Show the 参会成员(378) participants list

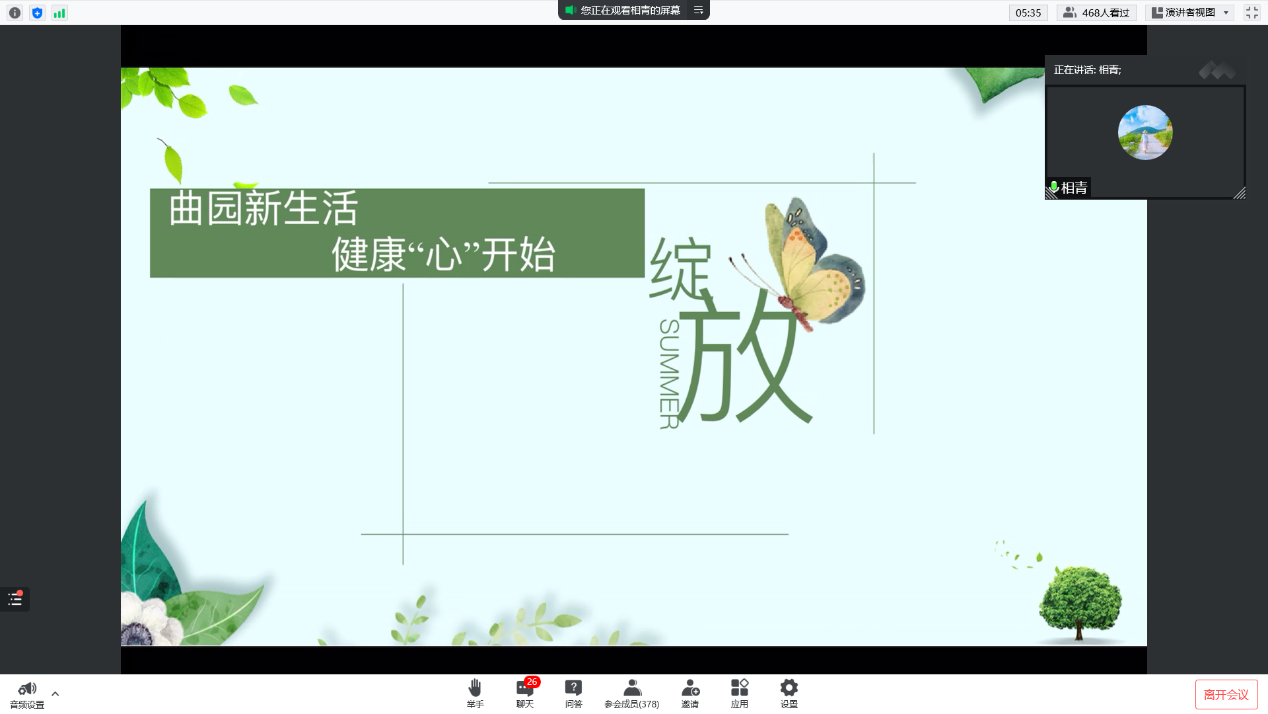(632, 692)
